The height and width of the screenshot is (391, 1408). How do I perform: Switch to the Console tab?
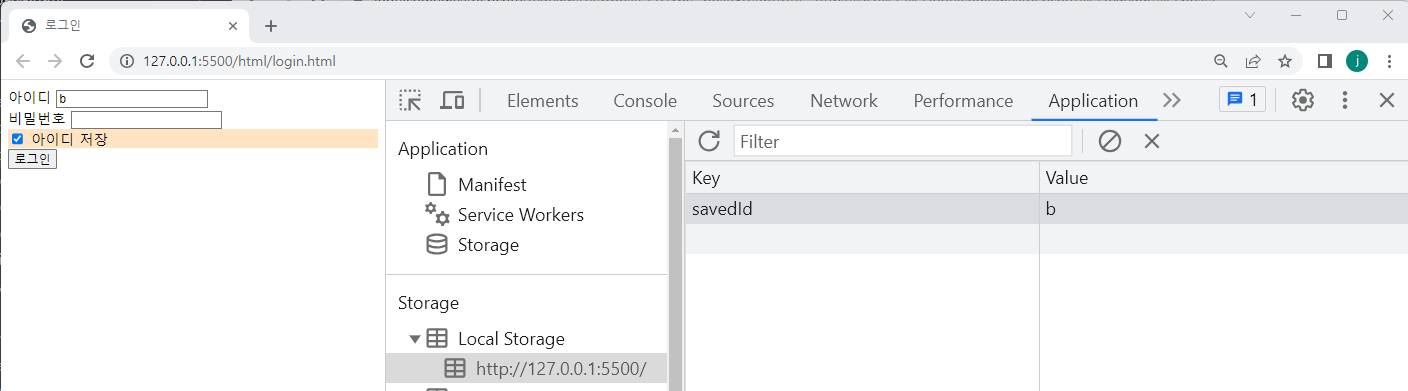(x=645, y=100)
